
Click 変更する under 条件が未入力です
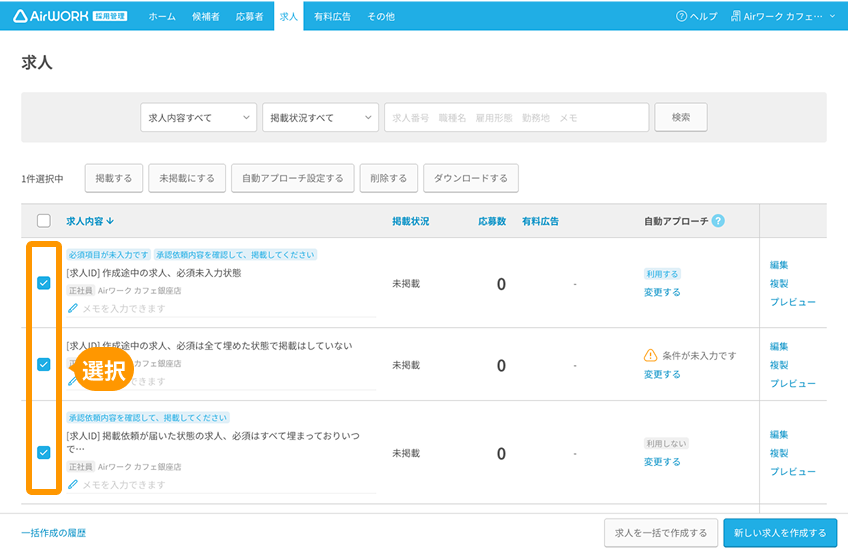[x=662, y=374]
